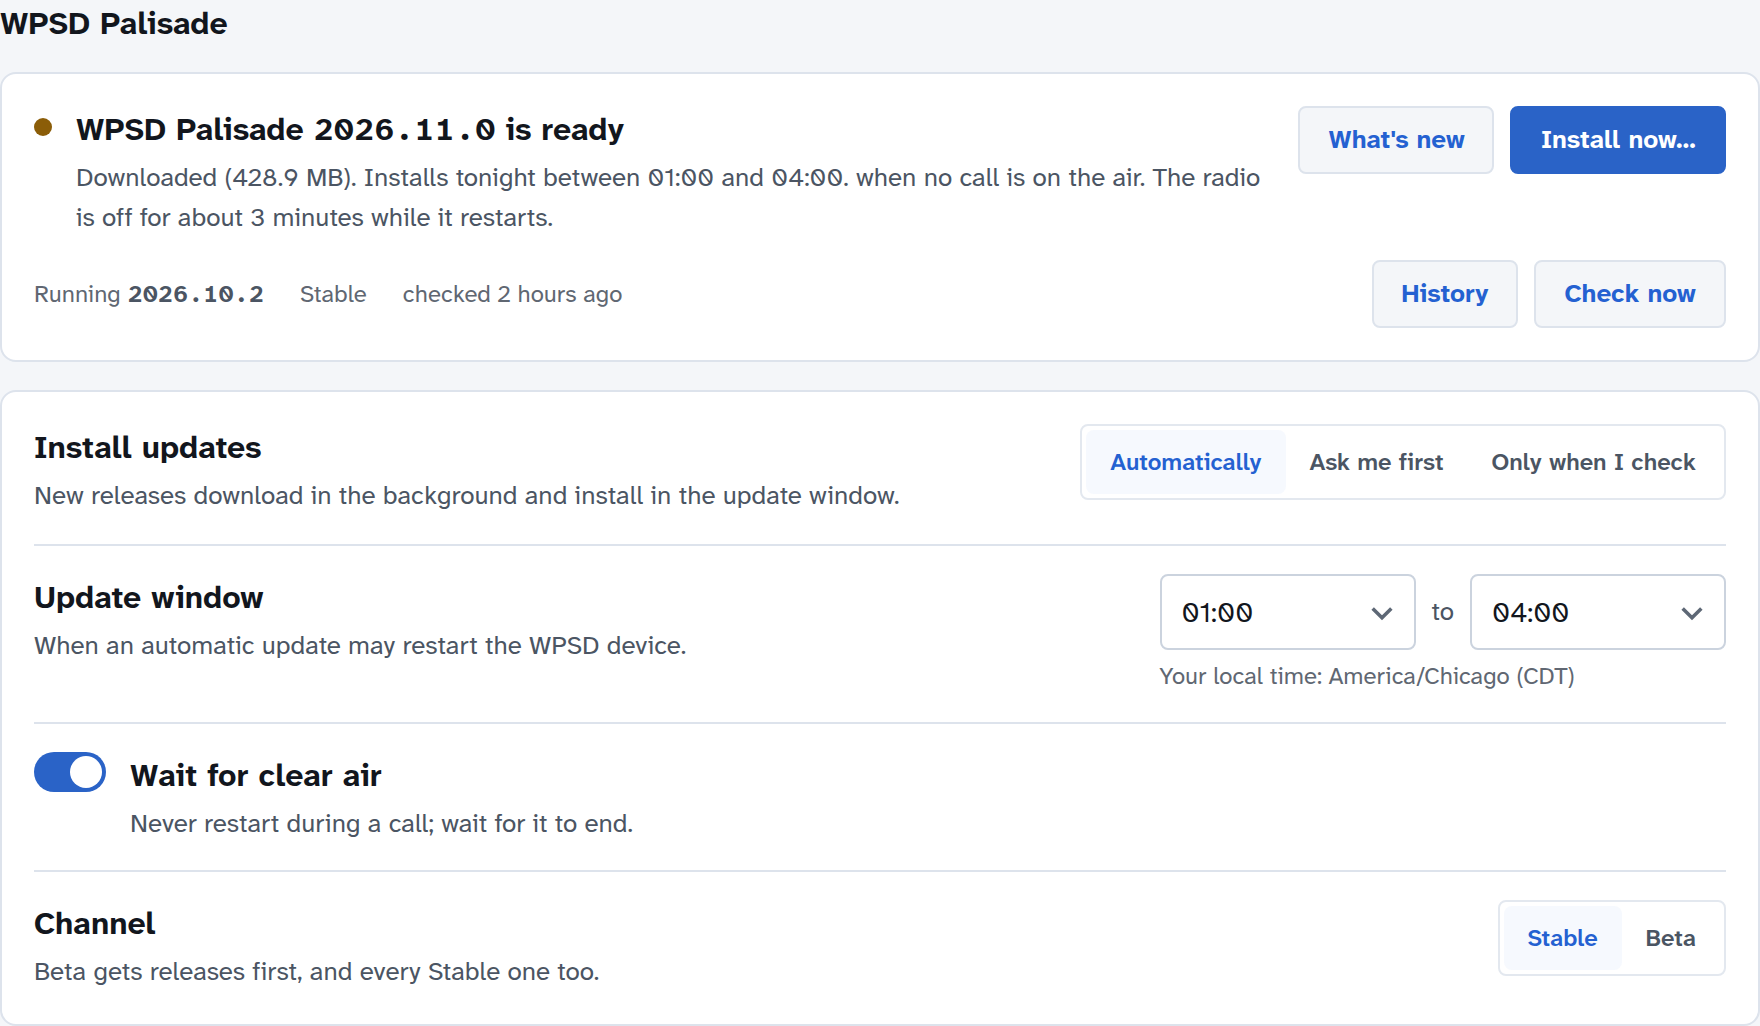Click the Update window heading
Screen dimensions: 1760x1026
[149, 597]
